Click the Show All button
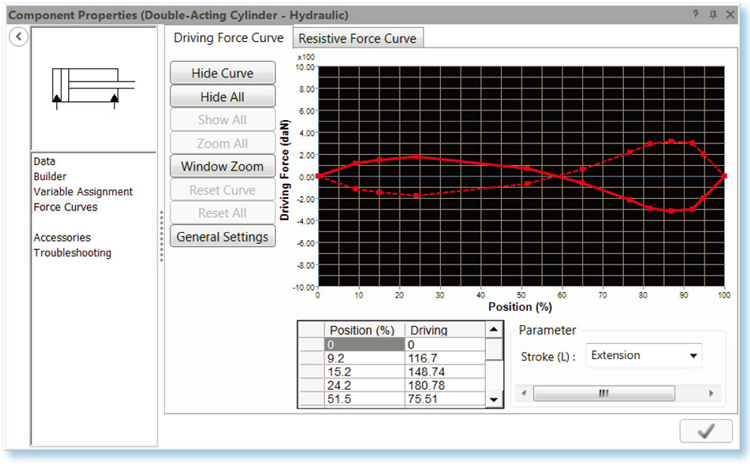750x464 pixels. [x=222, y=120]
